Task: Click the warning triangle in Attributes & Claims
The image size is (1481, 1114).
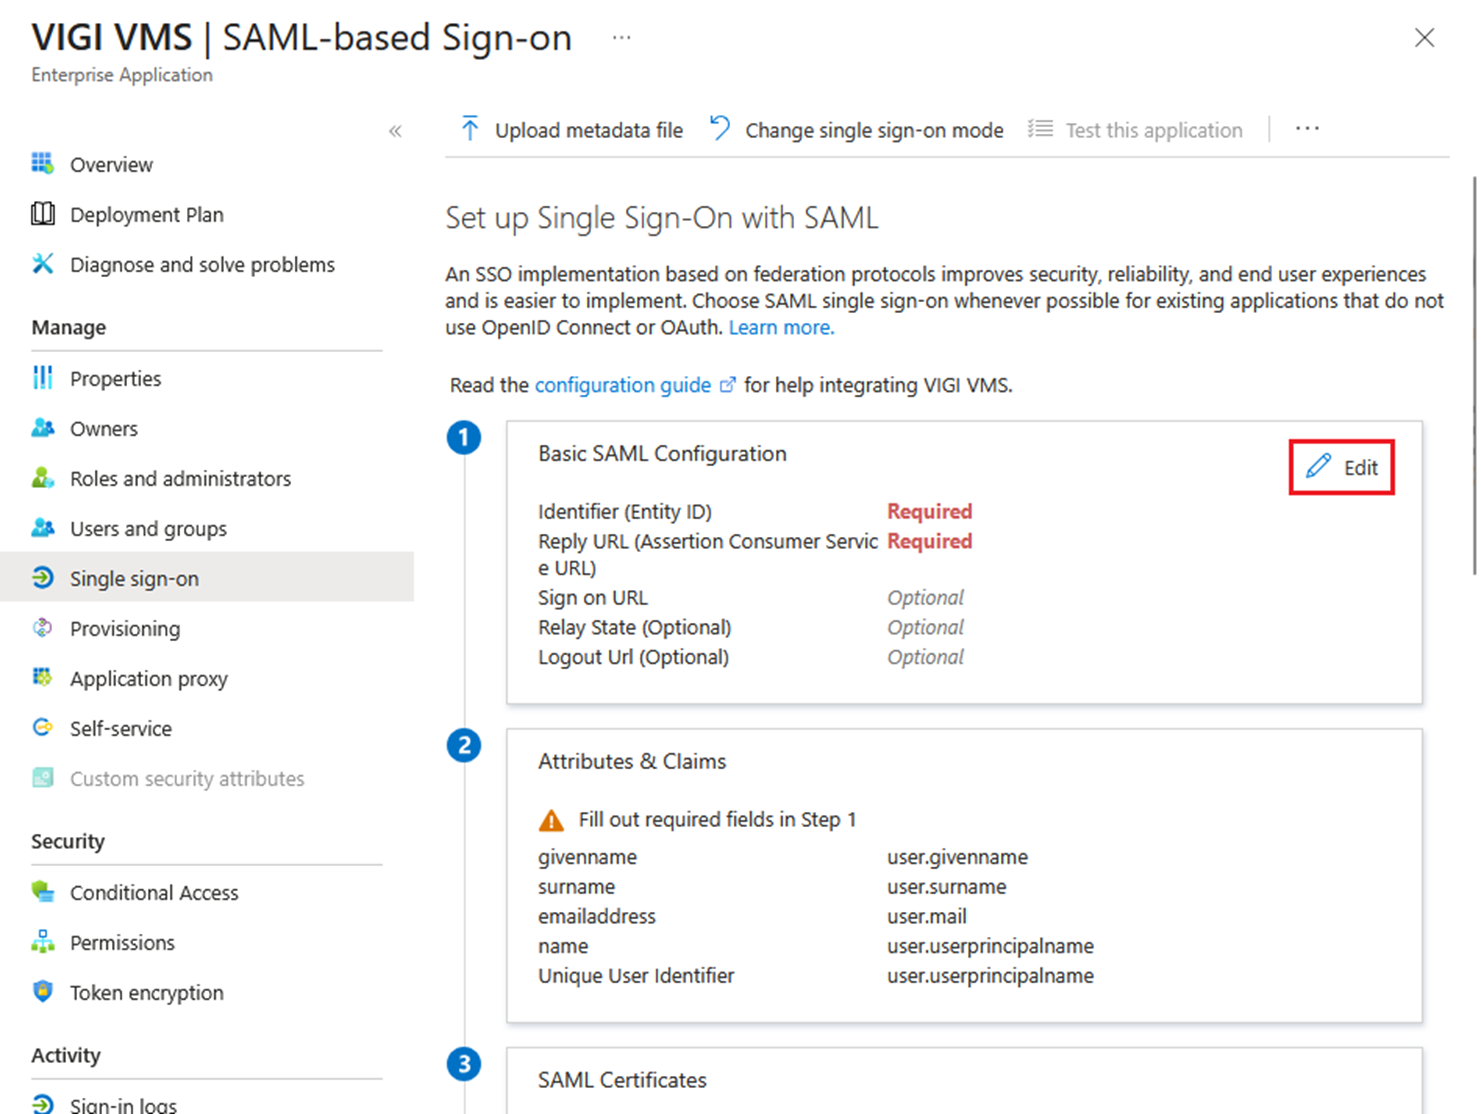Action: (x=551, y=820)
